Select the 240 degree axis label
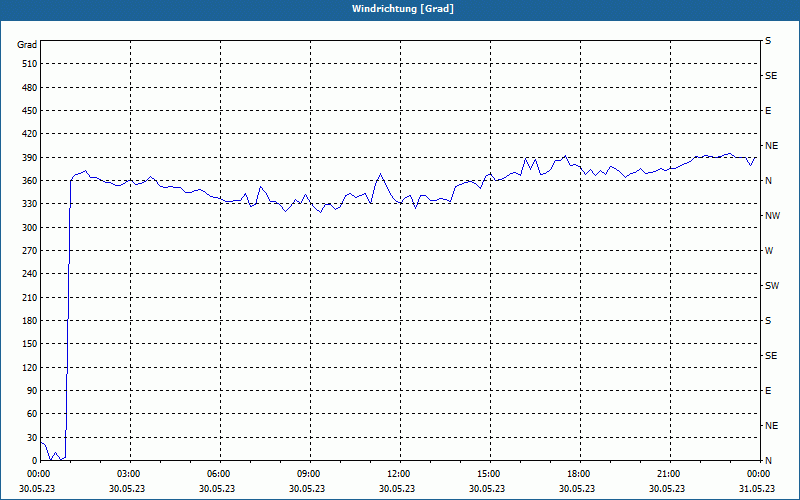The image size is (800, 500). [x=30, y=274]
